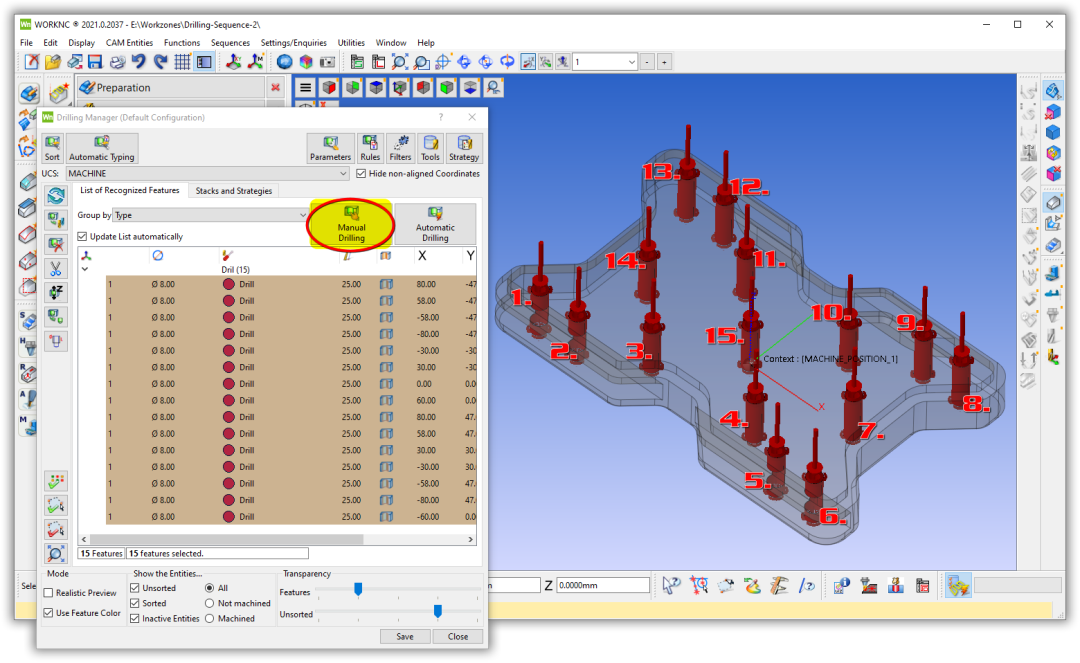Click the shaded blue sphere display icon
This screenshot has width=1080, height=663.
[284, 62]
